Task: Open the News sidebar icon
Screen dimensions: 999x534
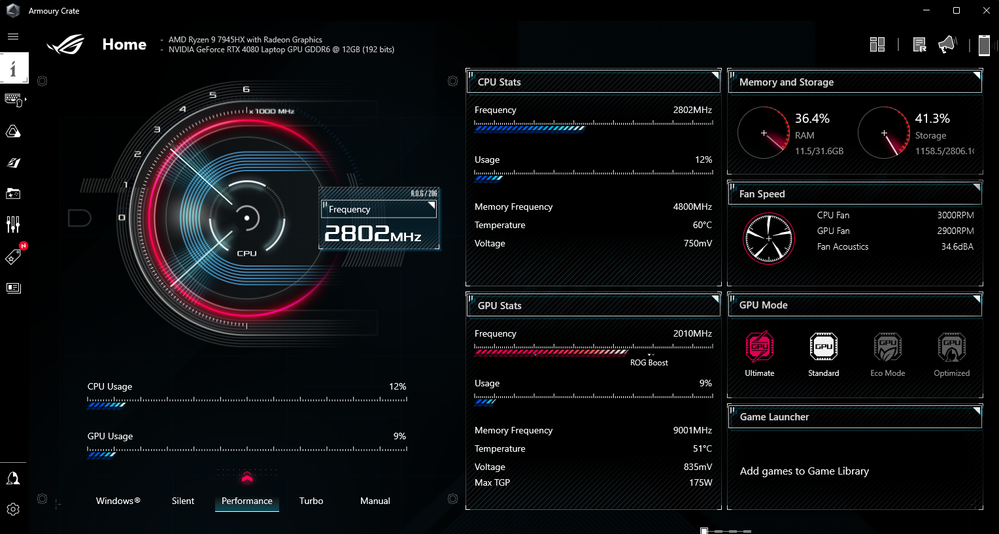Action: click(x=13, y=288)
